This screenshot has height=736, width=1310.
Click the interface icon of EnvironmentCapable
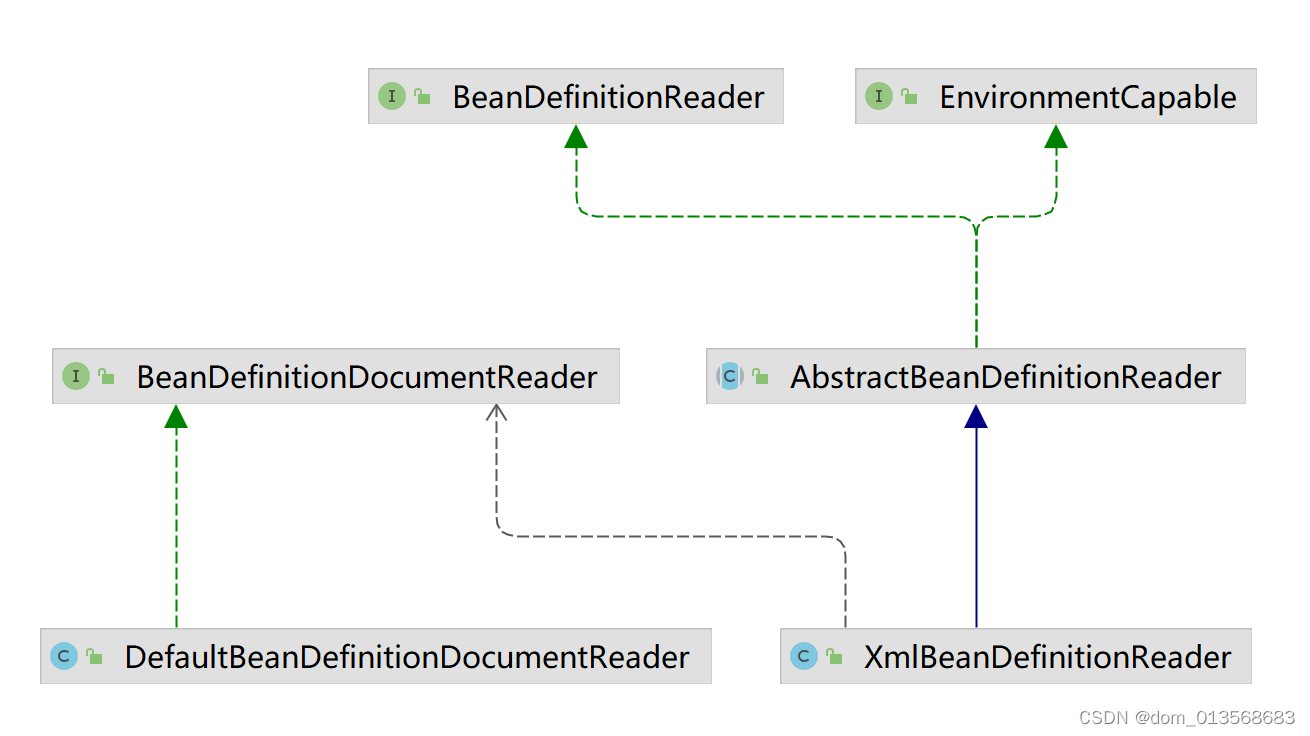[878, 97]
